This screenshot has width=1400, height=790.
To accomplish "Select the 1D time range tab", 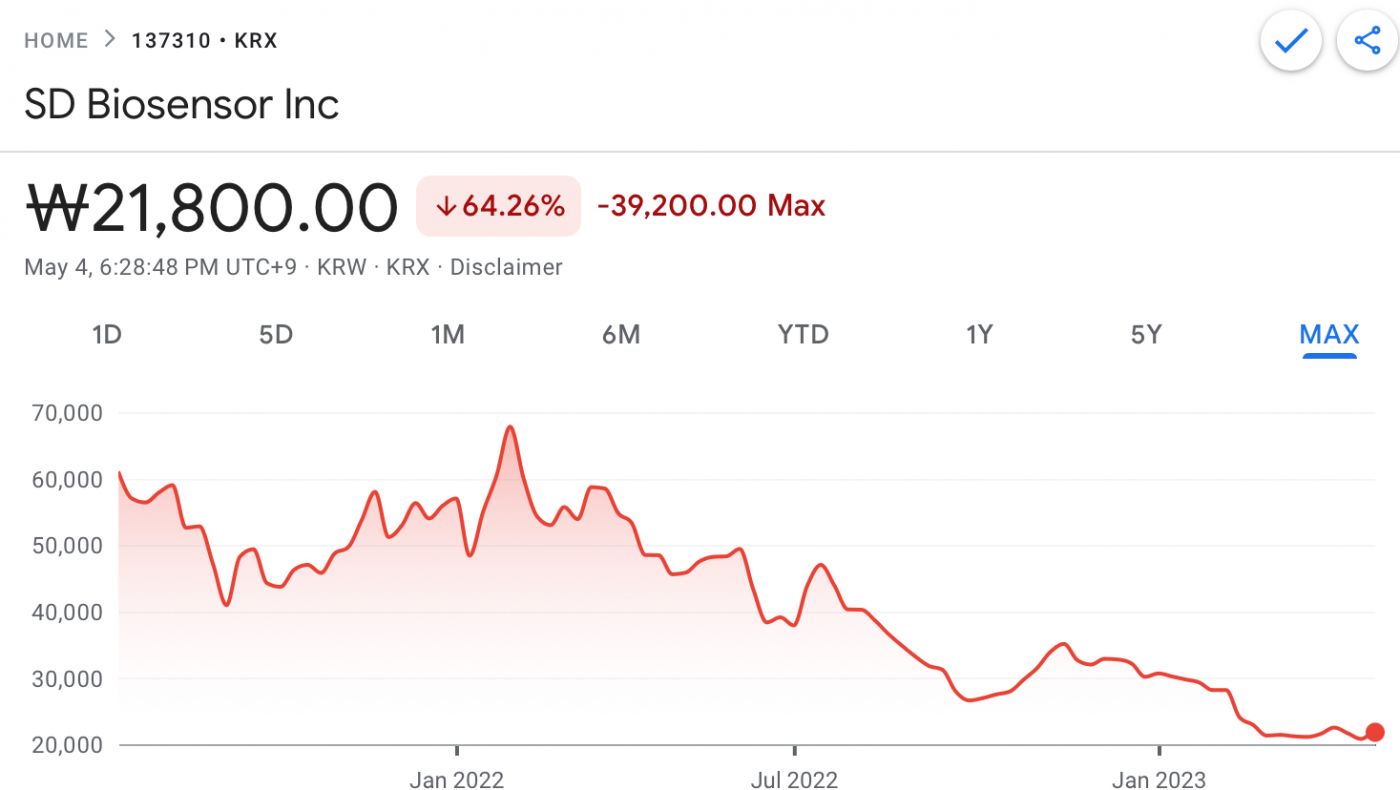I will pos(106,334).
